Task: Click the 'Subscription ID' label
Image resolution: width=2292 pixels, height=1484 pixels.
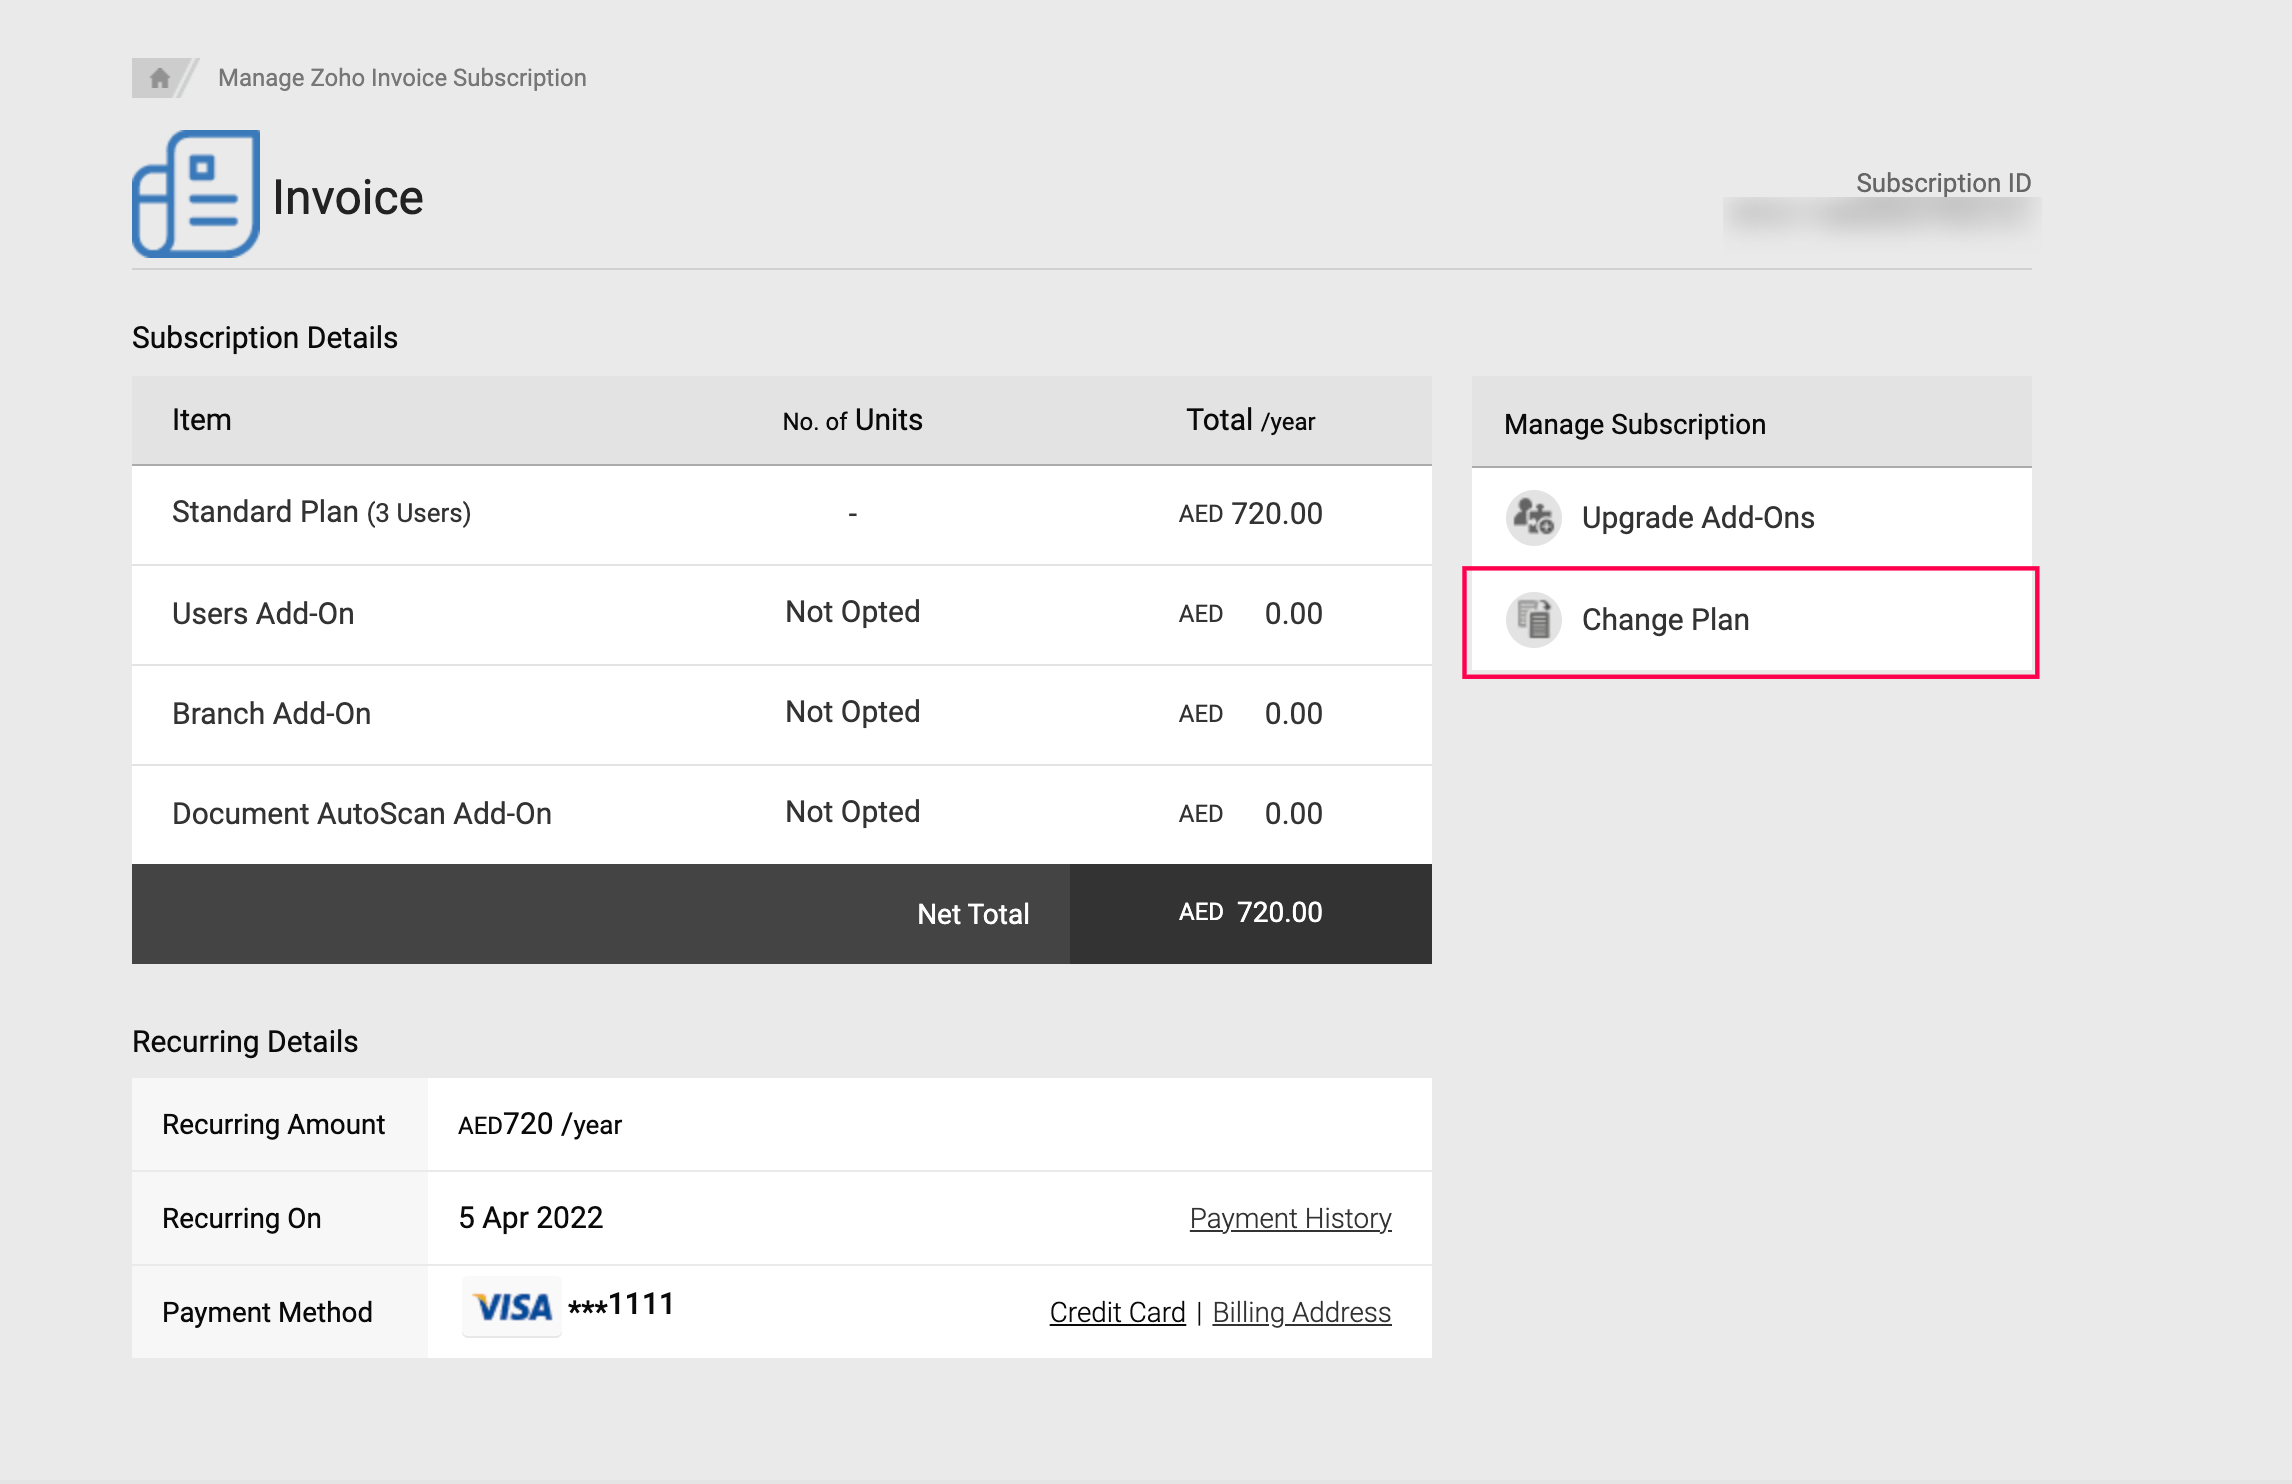Action: tap(1943, 183)
